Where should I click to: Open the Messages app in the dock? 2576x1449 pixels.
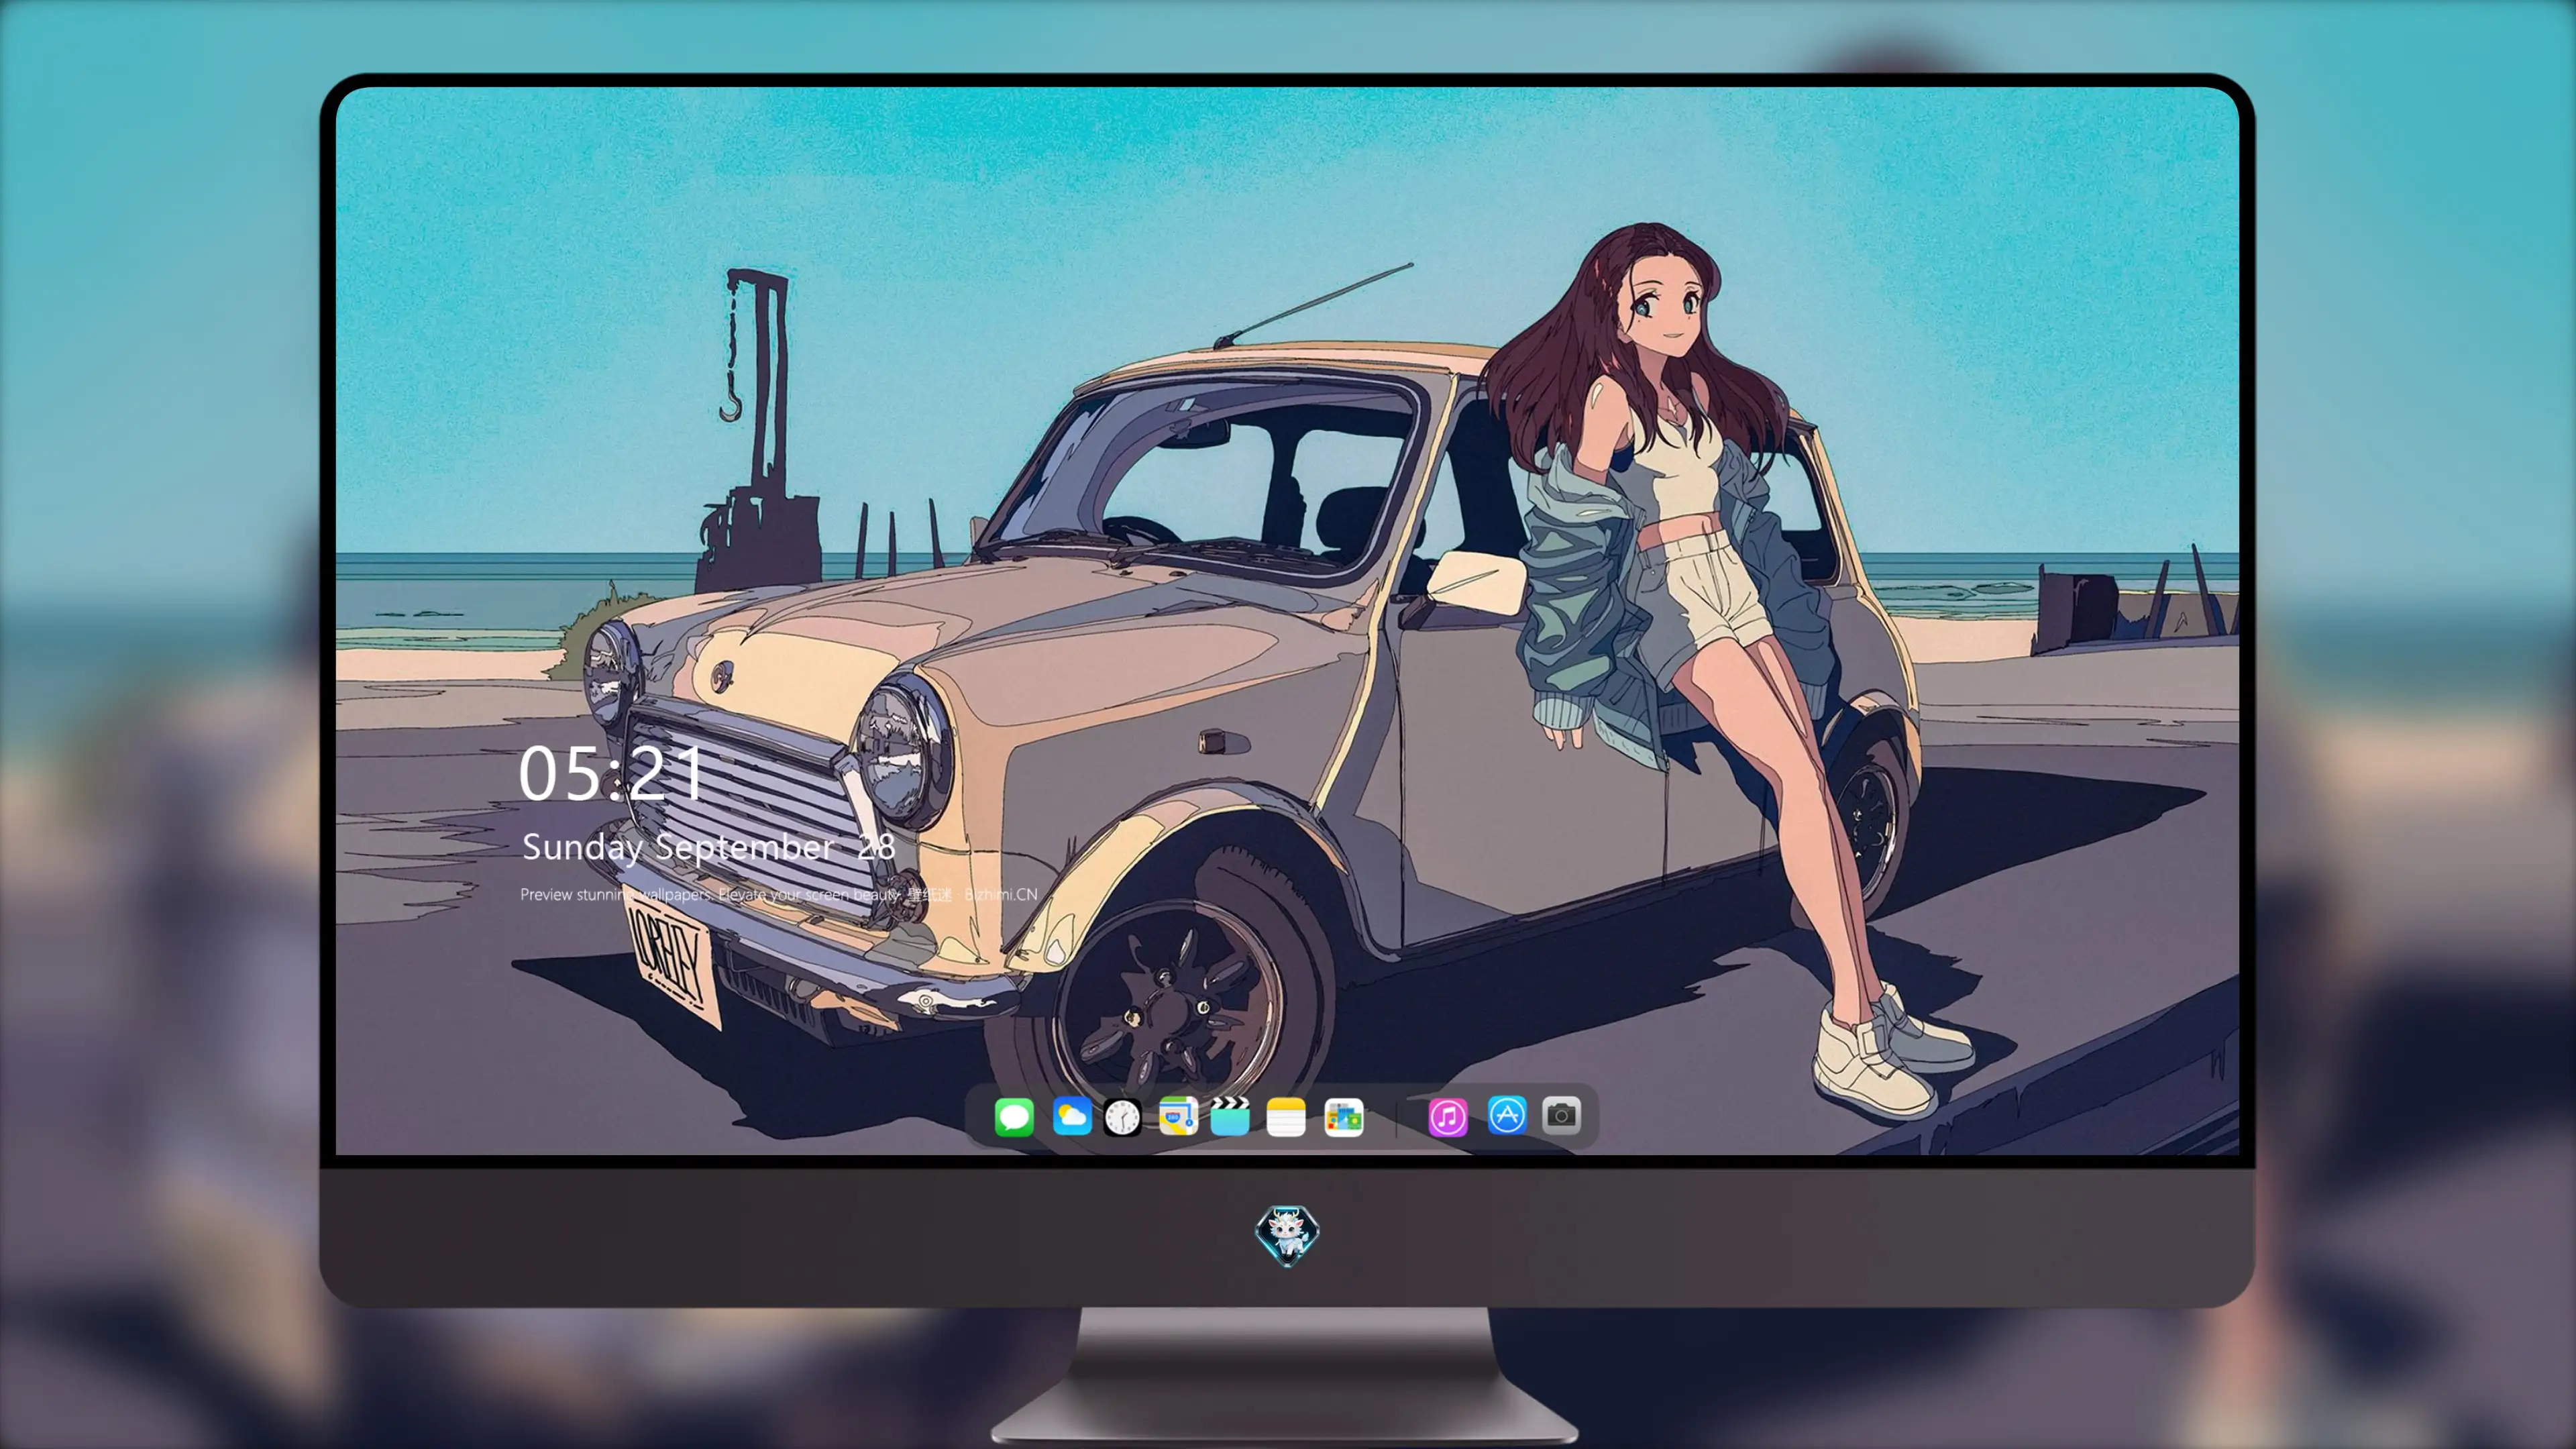(x=1014, y=1116)
